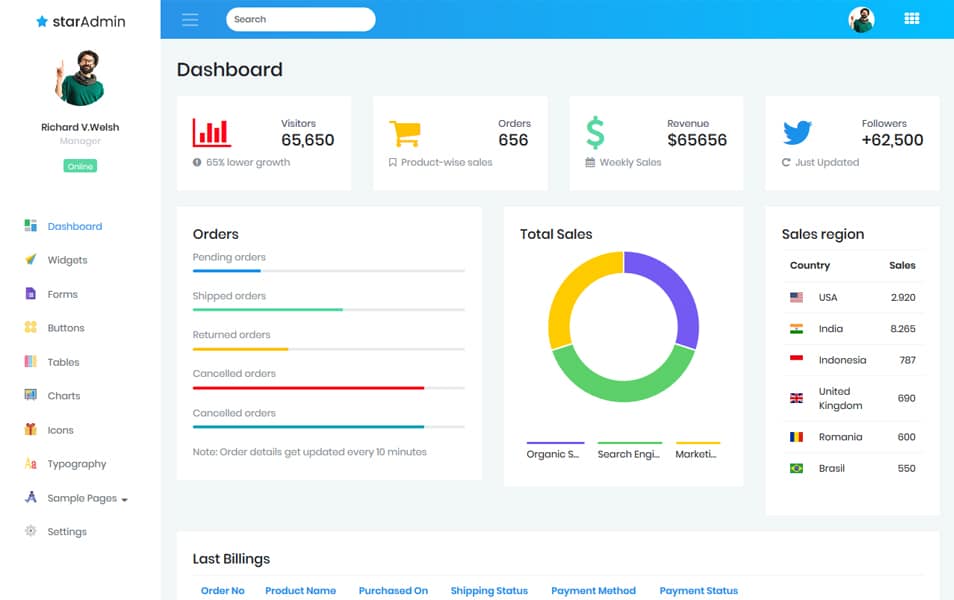This screenshot has height=600, width=954.
Task: Open the user avatar in top bar
Action: [861, 20]
